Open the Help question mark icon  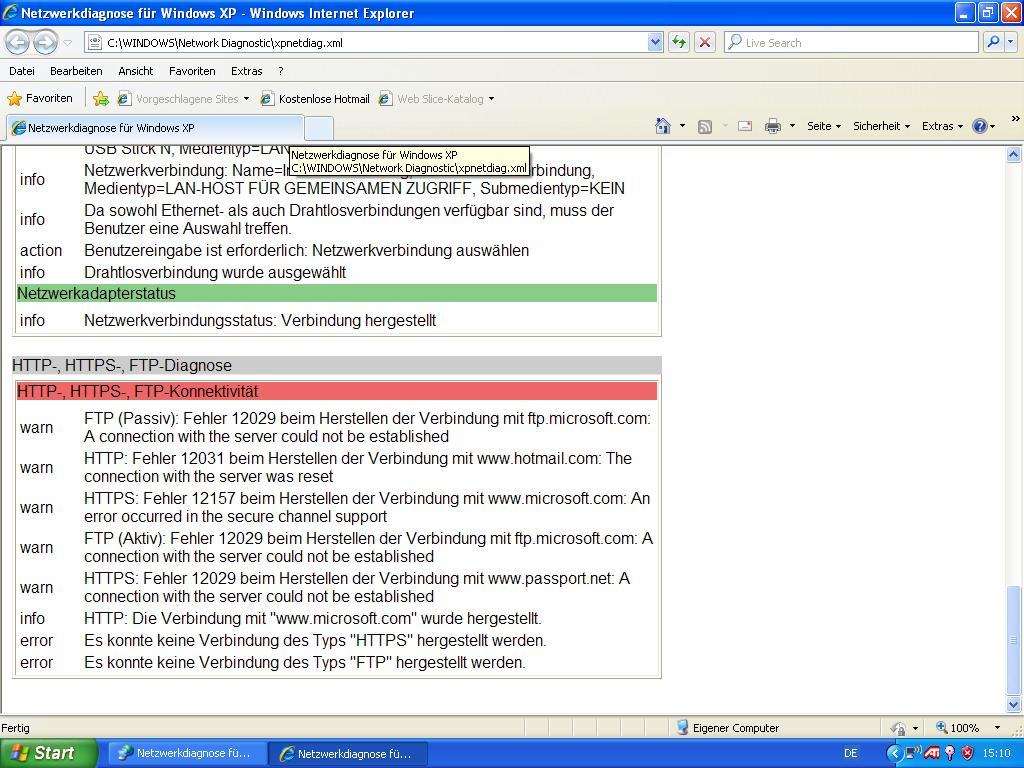coord(984,126)
